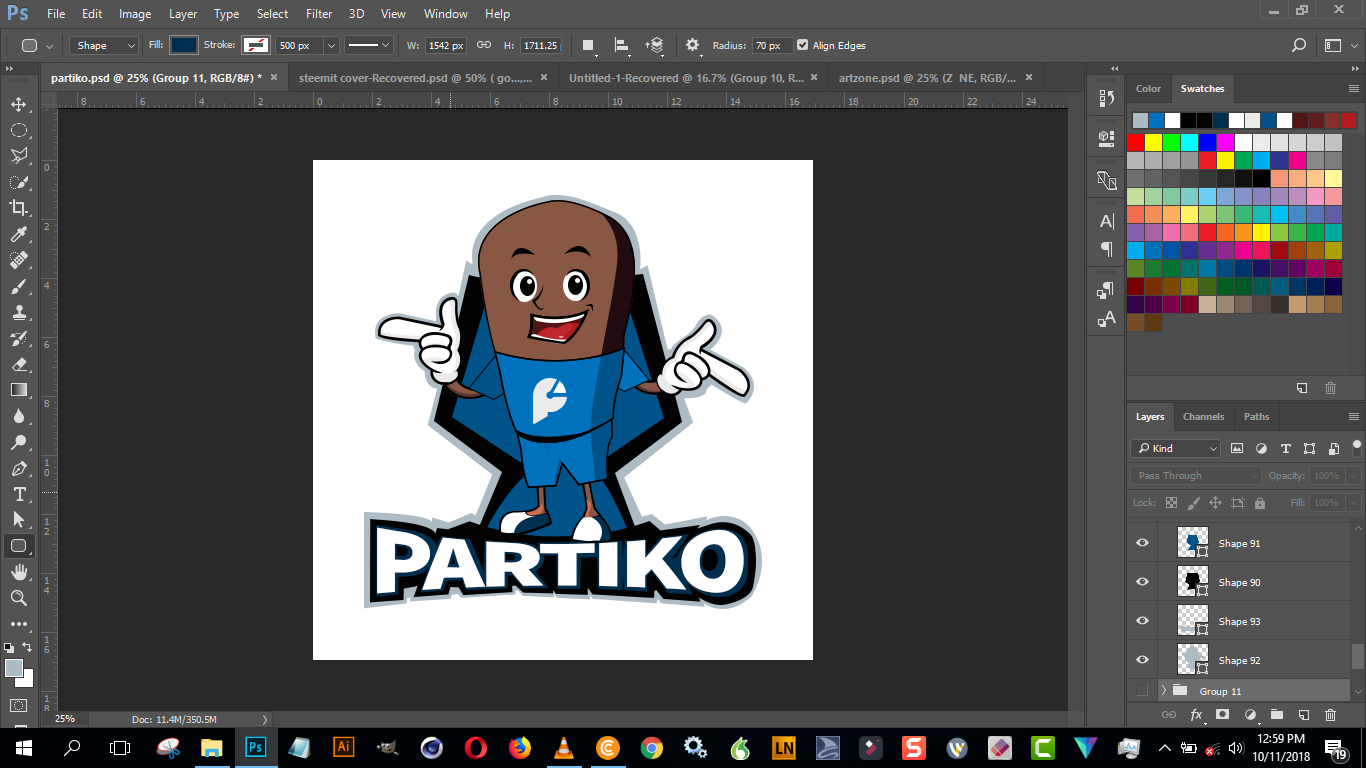Pick the pure red swatch
This screenshot has width=1366, height=768.
pos(1136,142)
